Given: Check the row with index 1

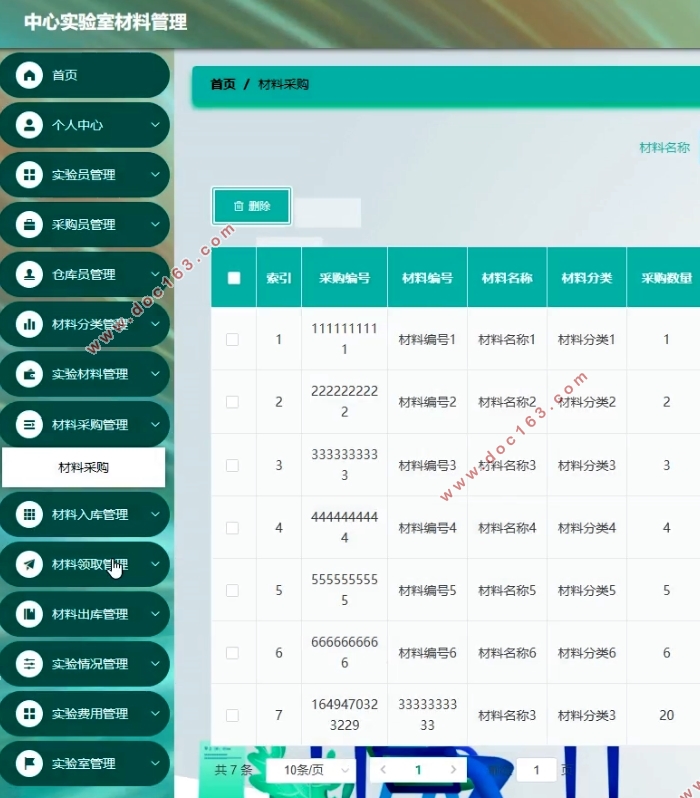Looking at the screenshot, I should 232,339.
